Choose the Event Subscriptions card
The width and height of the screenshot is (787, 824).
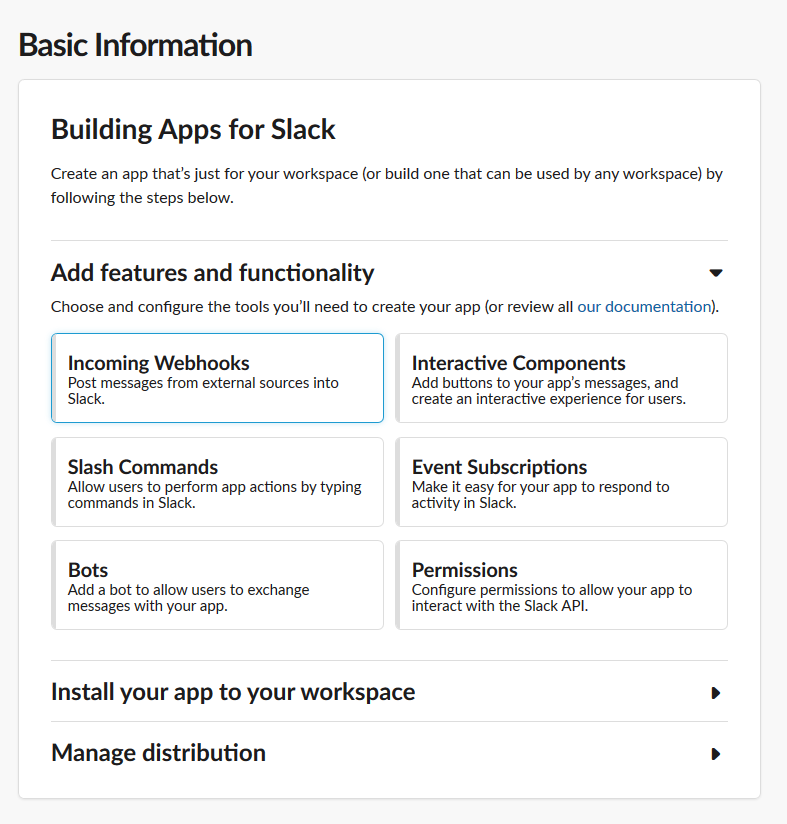(562, 482)
